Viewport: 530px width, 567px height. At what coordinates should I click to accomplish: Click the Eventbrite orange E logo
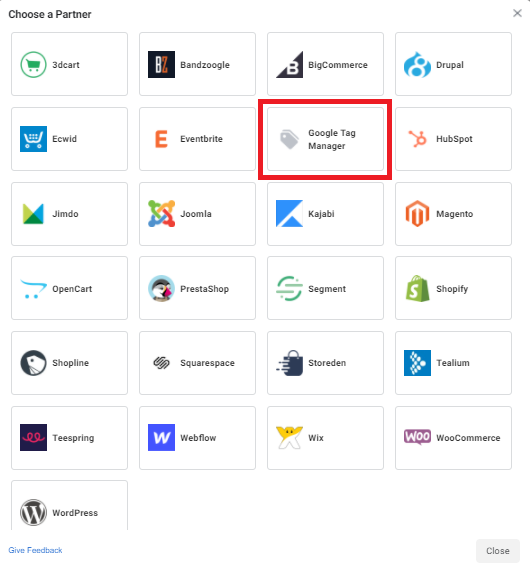tap(161, 139)
